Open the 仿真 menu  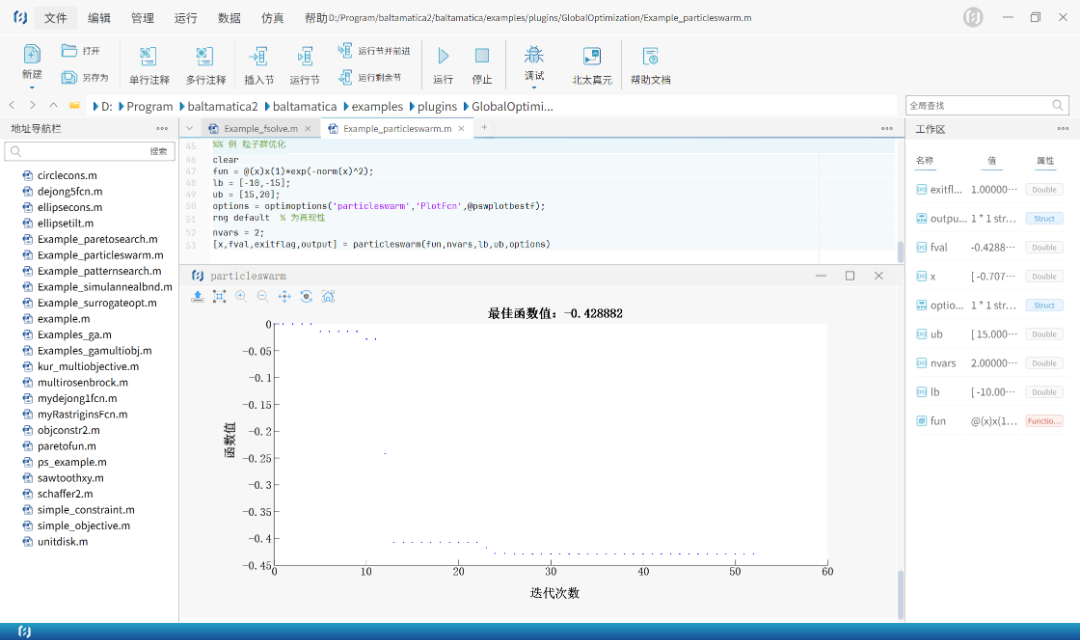point(272,18)
